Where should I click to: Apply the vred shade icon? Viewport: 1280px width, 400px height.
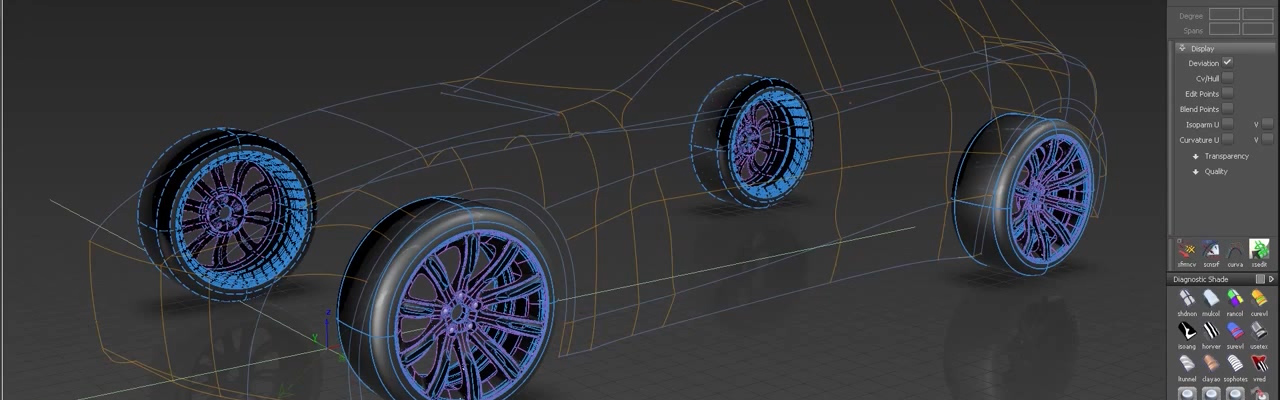pyautogui.click(x=1259, y=364)
